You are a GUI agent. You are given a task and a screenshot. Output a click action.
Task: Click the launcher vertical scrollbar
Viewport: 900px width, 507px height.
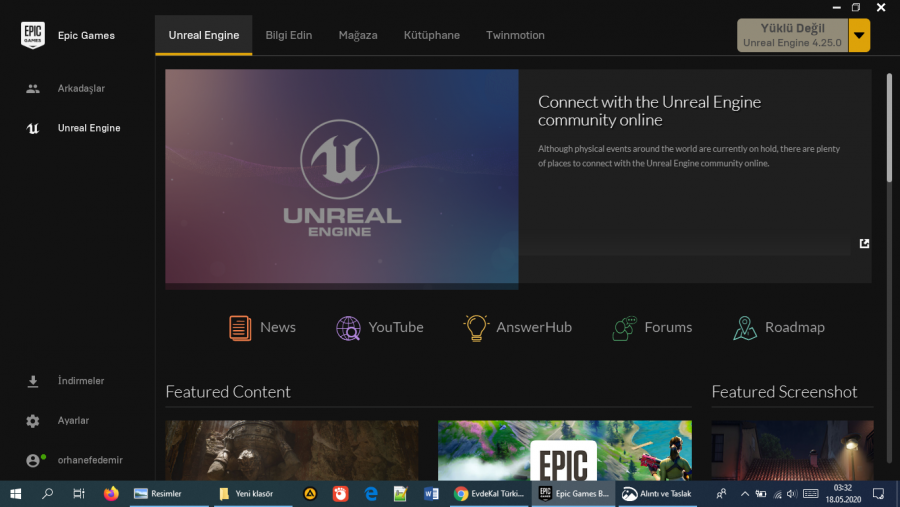click(x=889, y=127)
